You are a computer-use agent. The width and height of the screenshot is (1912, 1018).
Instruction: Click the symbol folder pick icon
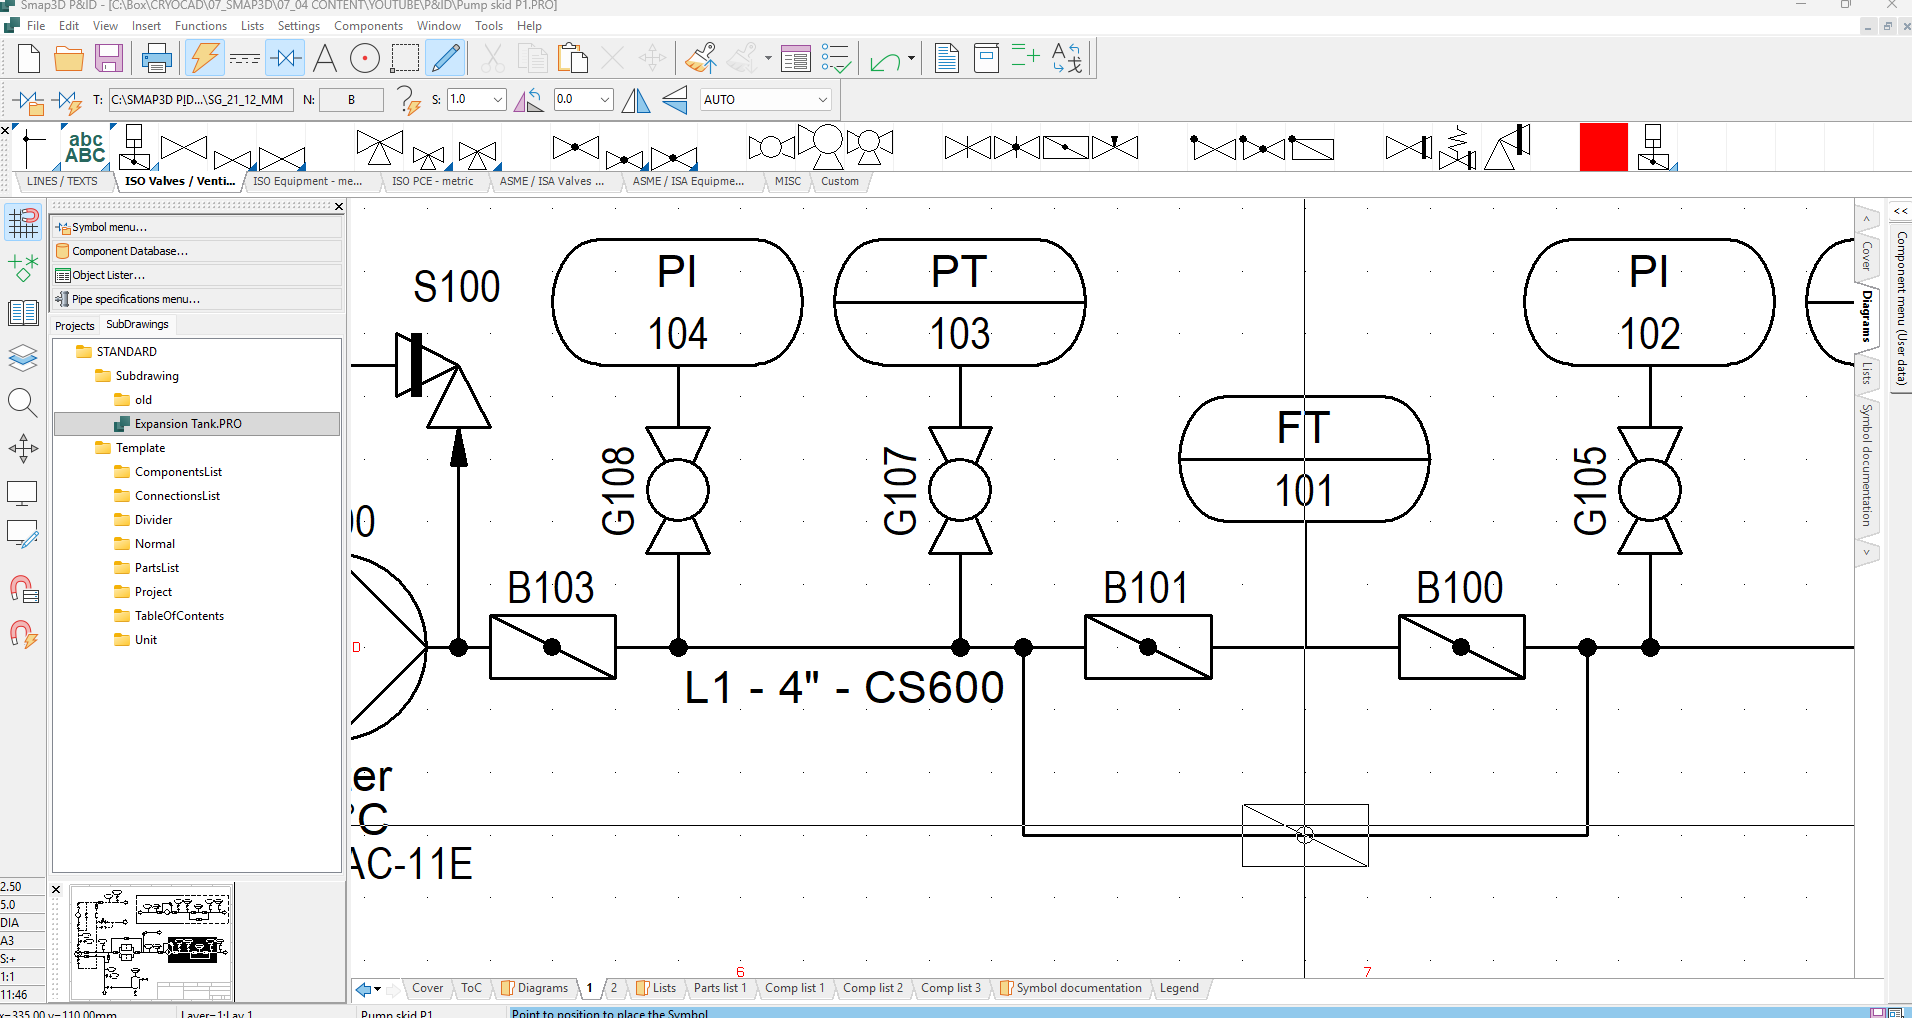[x=28, y=100]
